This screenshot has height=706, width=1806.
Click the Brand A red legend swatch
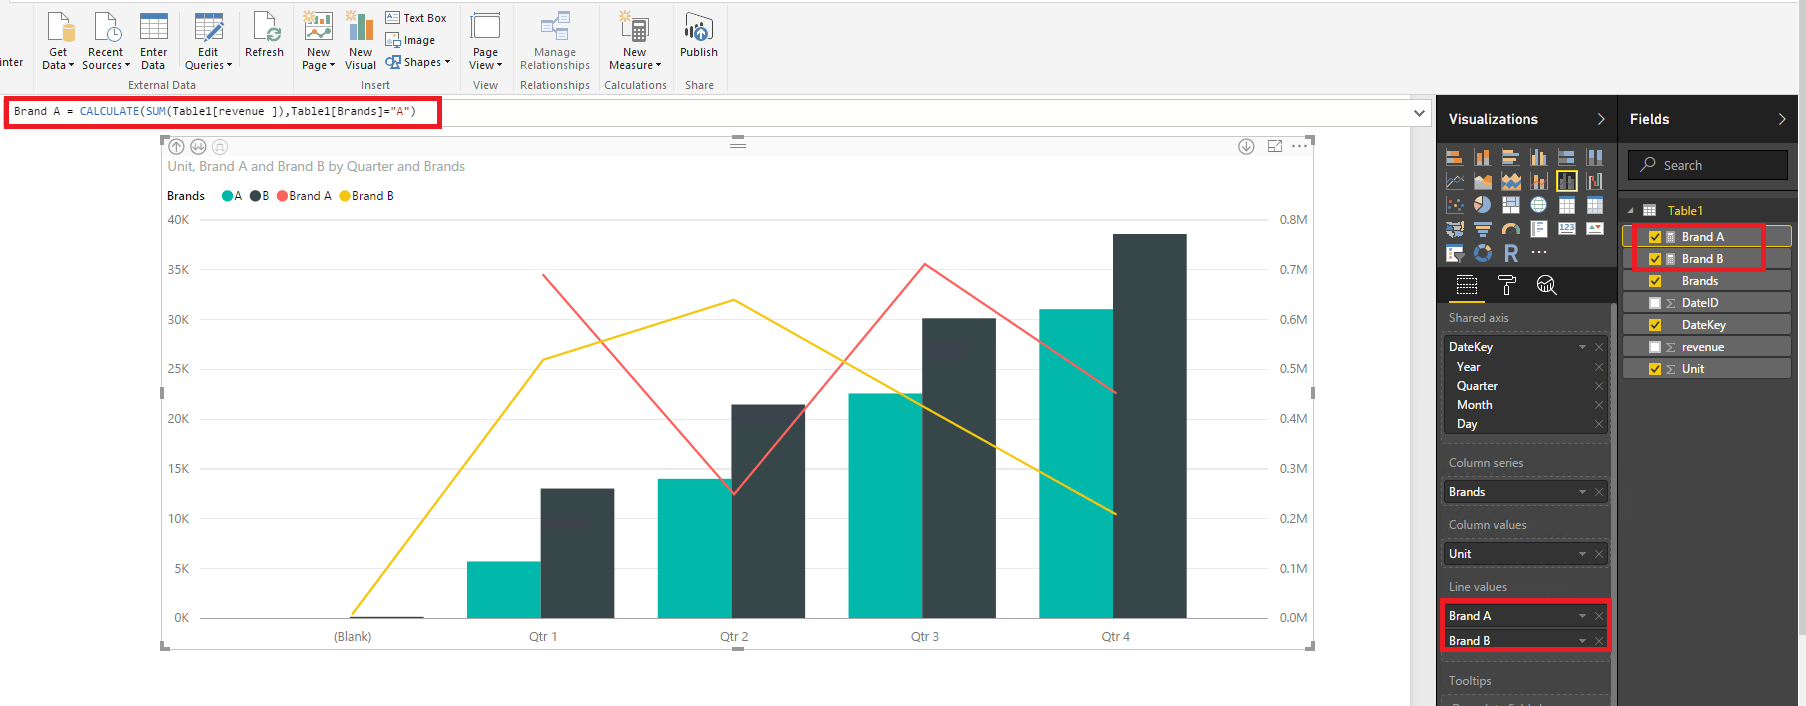[283, 196]
